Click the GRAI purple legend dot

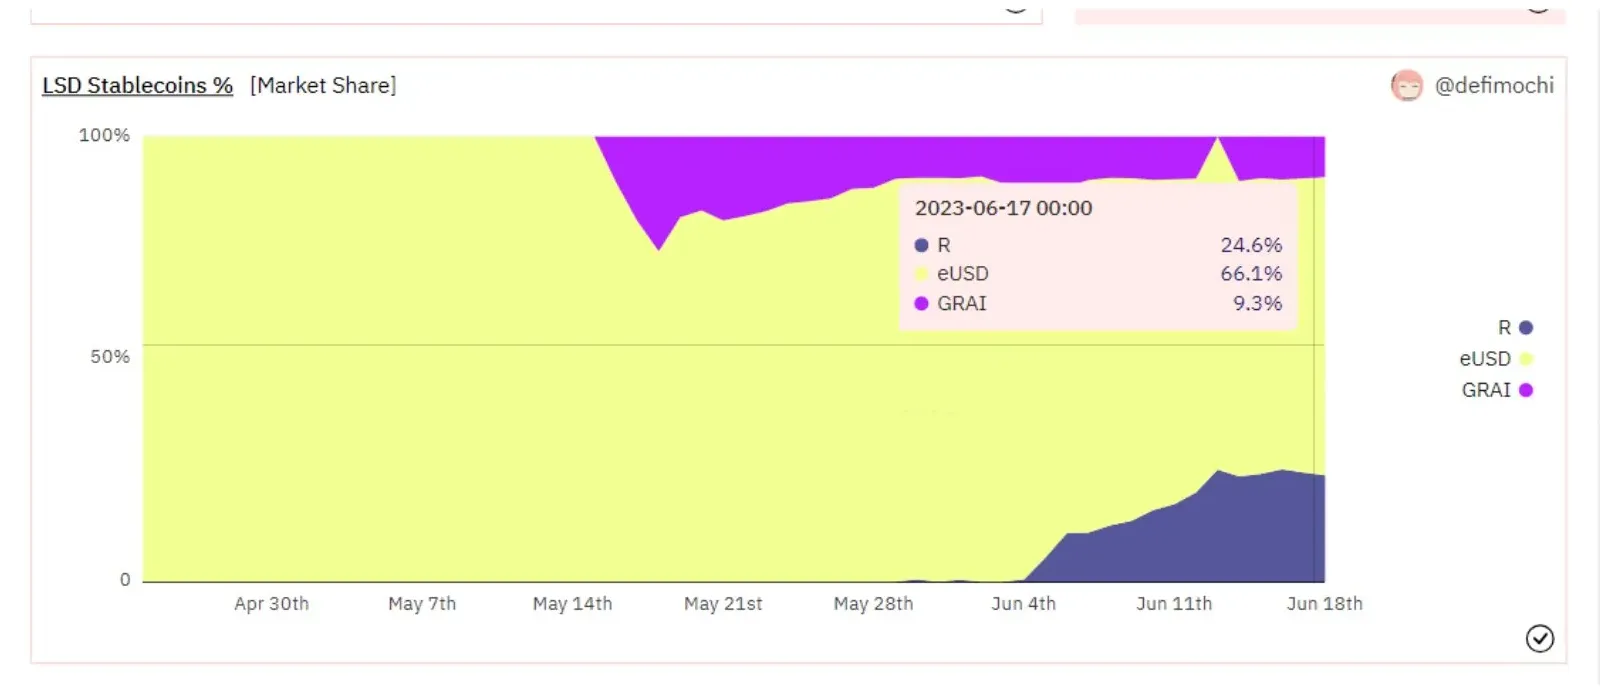[x=1526, y=390]
